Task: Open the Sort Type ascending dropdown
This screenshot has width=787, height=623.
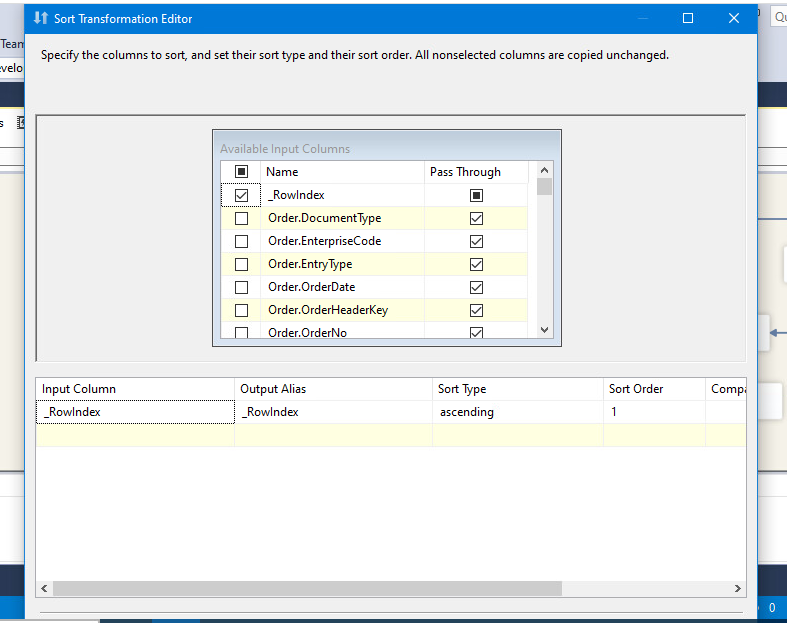Action: pyautogui.click(x=518, y=412)
